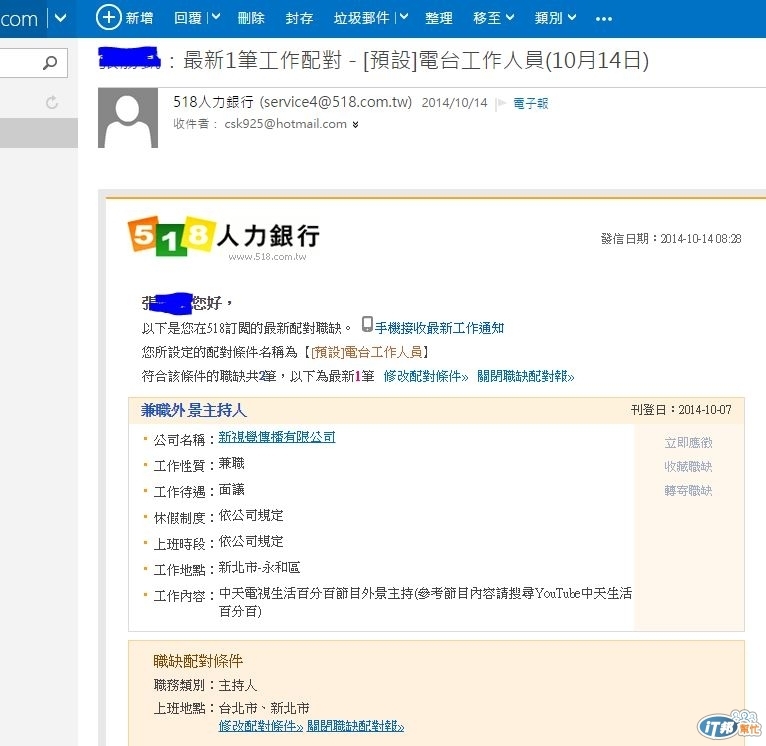Click the plus icon for new mail
This screenshot has height=746, width=766.
(x=108, y=18)
